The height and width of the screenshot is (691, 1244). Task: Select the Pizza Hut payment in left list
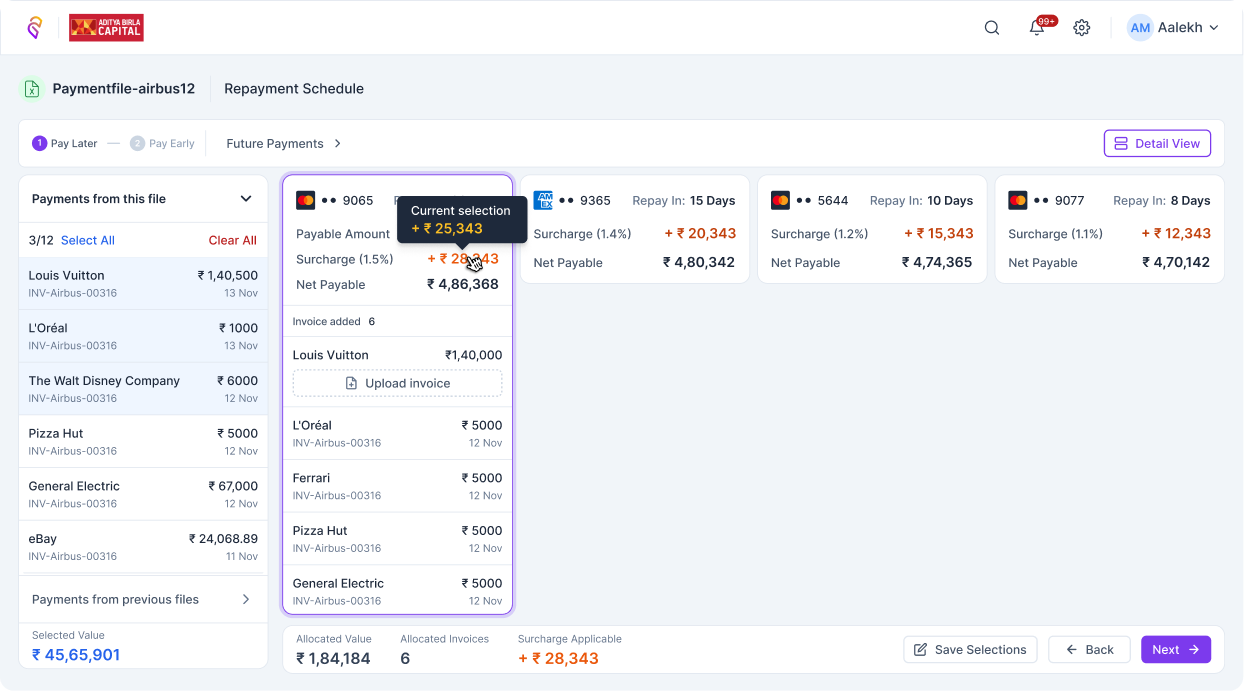point(143,442)
